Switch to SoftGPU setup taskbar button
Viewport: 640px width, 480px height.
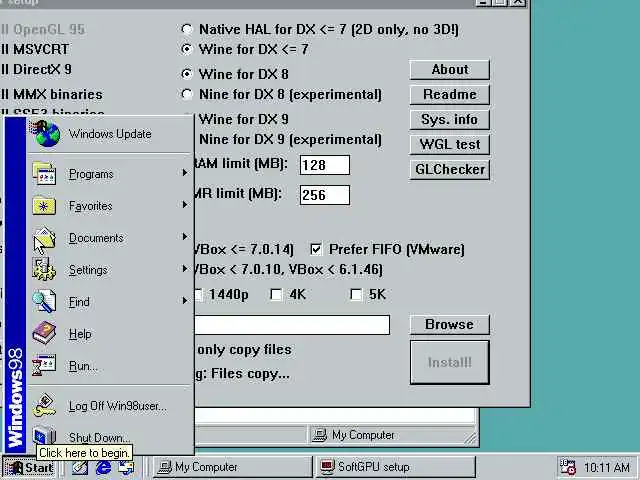tap(396, 467)
